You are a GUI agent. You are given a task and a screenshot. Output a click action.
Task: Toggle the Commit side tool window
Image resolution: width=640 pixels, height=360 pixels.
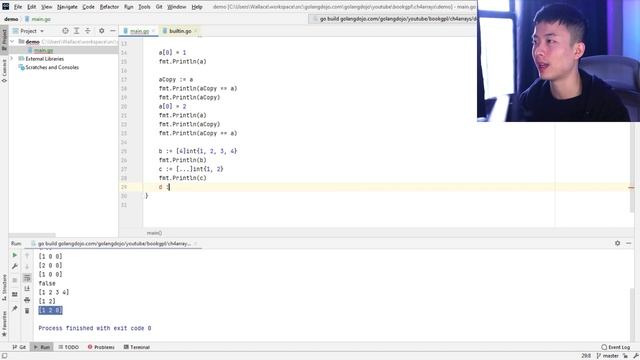[4, 70]
